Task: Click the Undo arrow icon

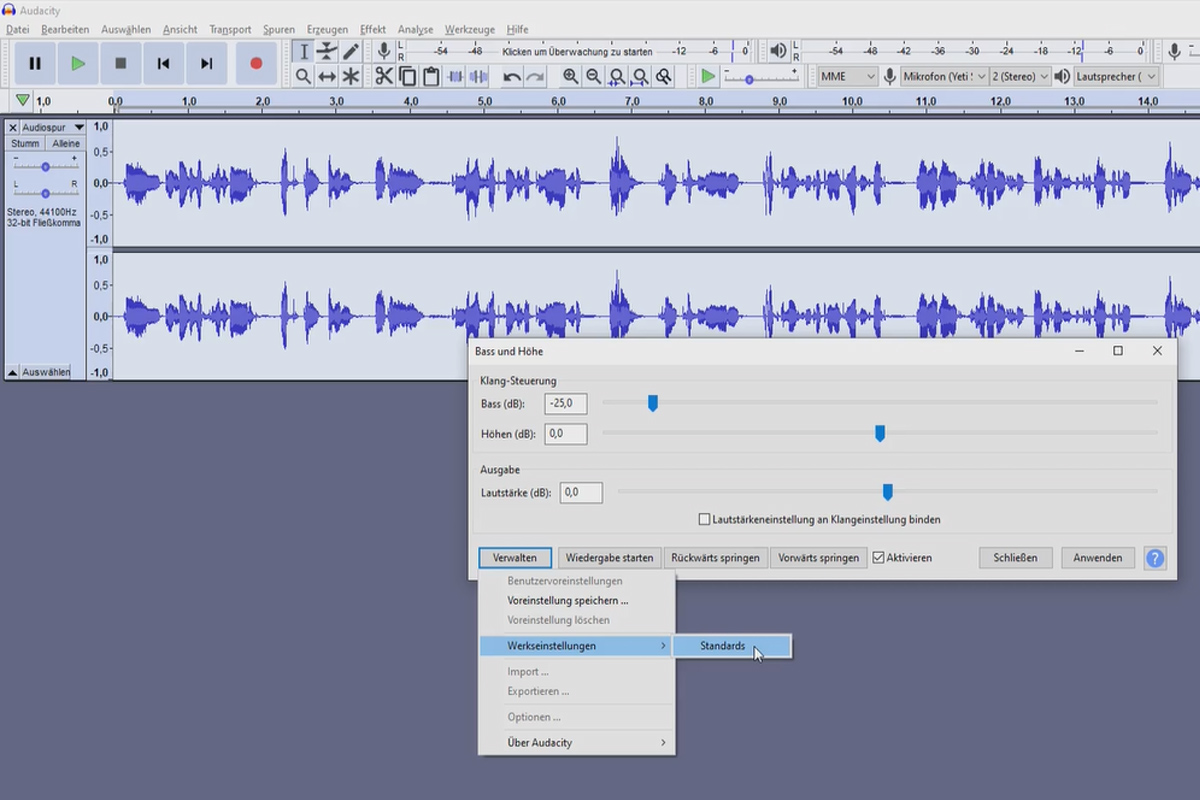Action: tap(512, 76)
